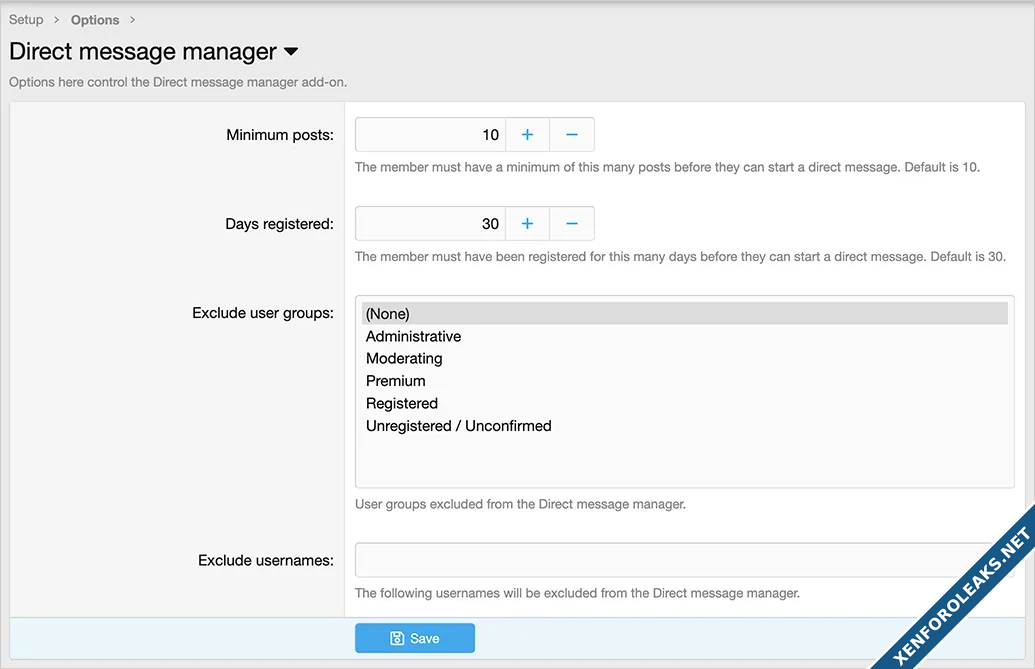
Task: Go to Setup in breadcrumb
Action: pos(26,20)
